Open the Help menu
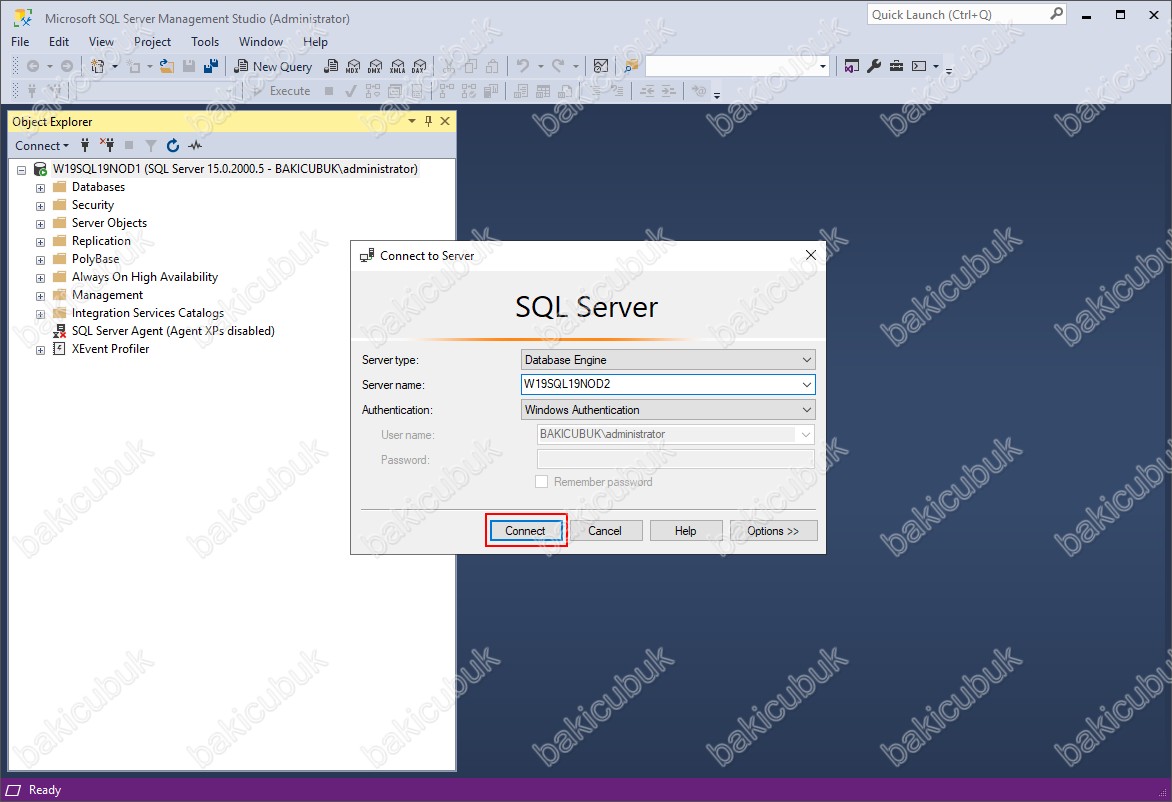This screenshot has width=1172, height=802. 315,42
